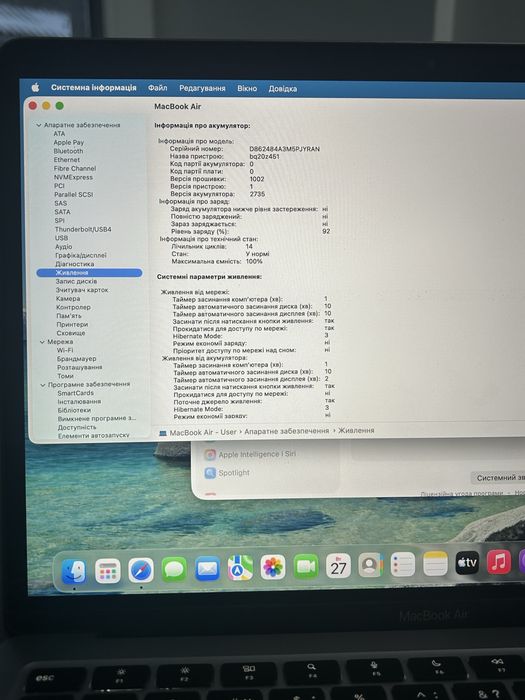525x700 pixels.
Task: Click battery serial number D862484A3M5PJYRAN
Action: 284,149
